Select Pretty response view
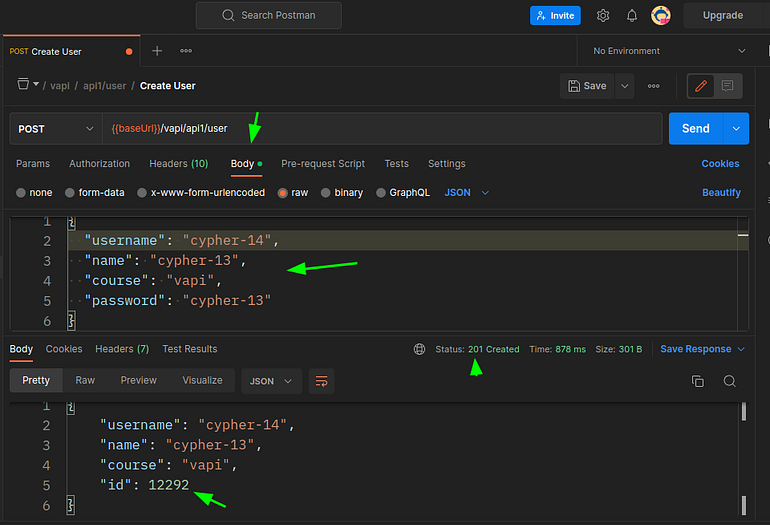This screenshot has width=770, height=525. tap(36, 381)
